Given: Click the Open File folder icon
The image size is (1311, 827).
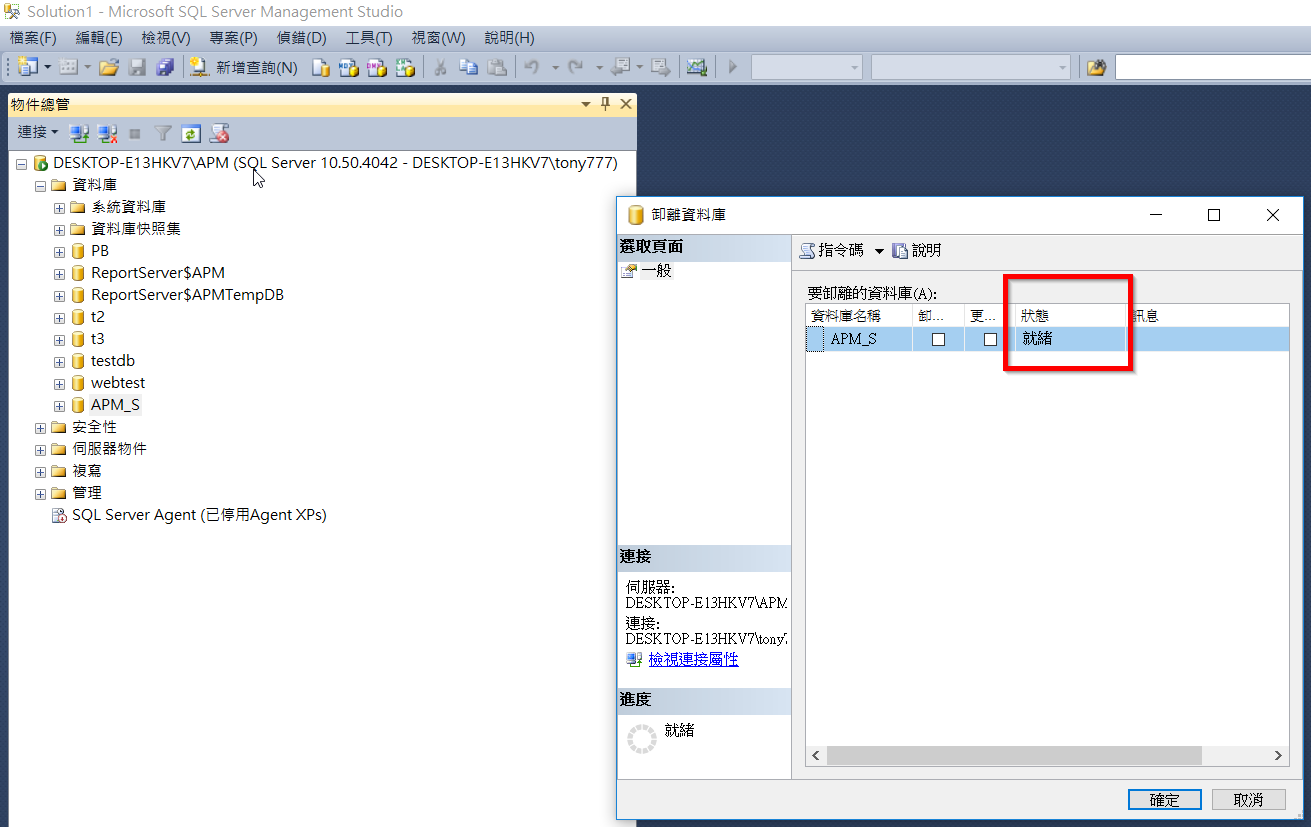Looking at the screenshot, I should click(x=109, y=67).
